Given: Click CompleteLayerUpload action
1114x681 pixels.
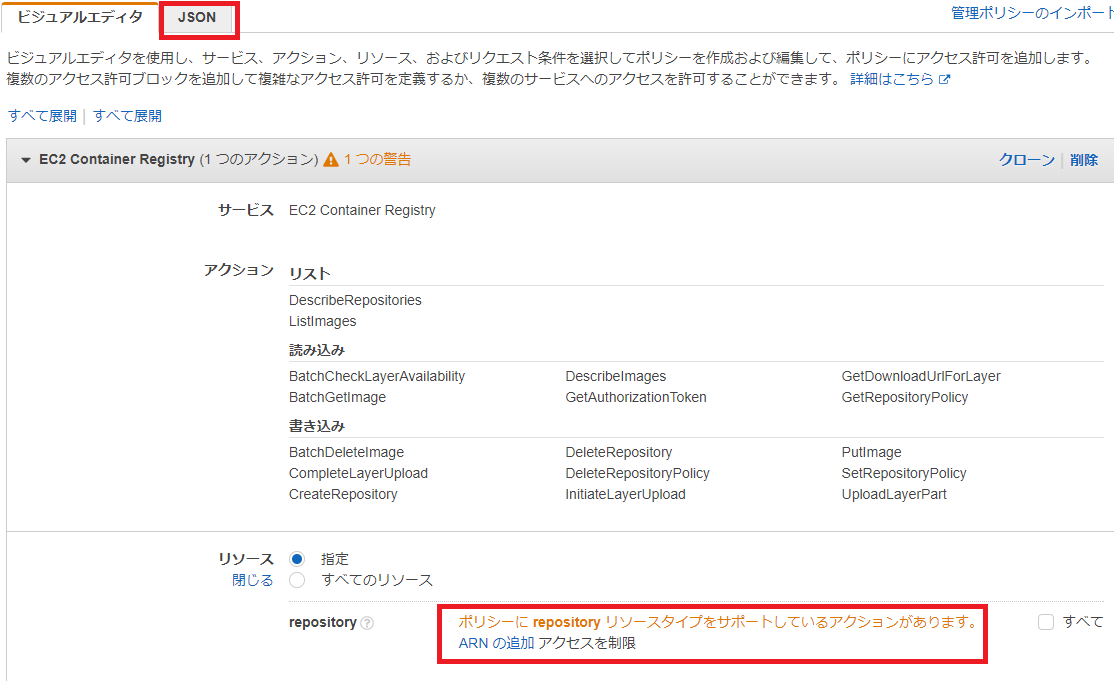Looking at the screenshot, I should point(358,473).
